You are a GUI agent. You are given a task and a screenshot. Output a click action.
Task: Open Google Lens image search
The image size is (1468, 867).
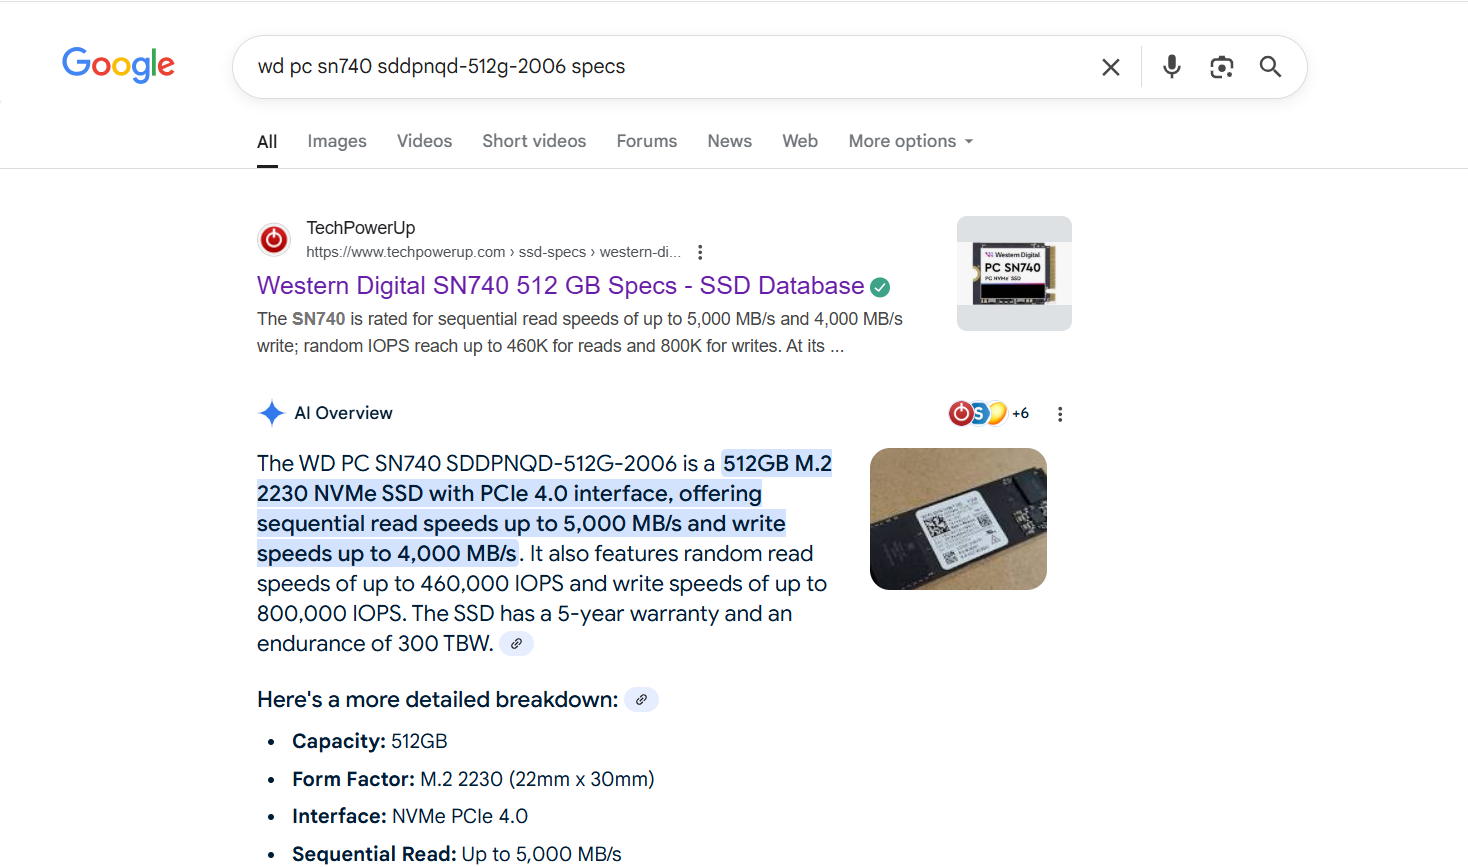tap(1221, 66)
